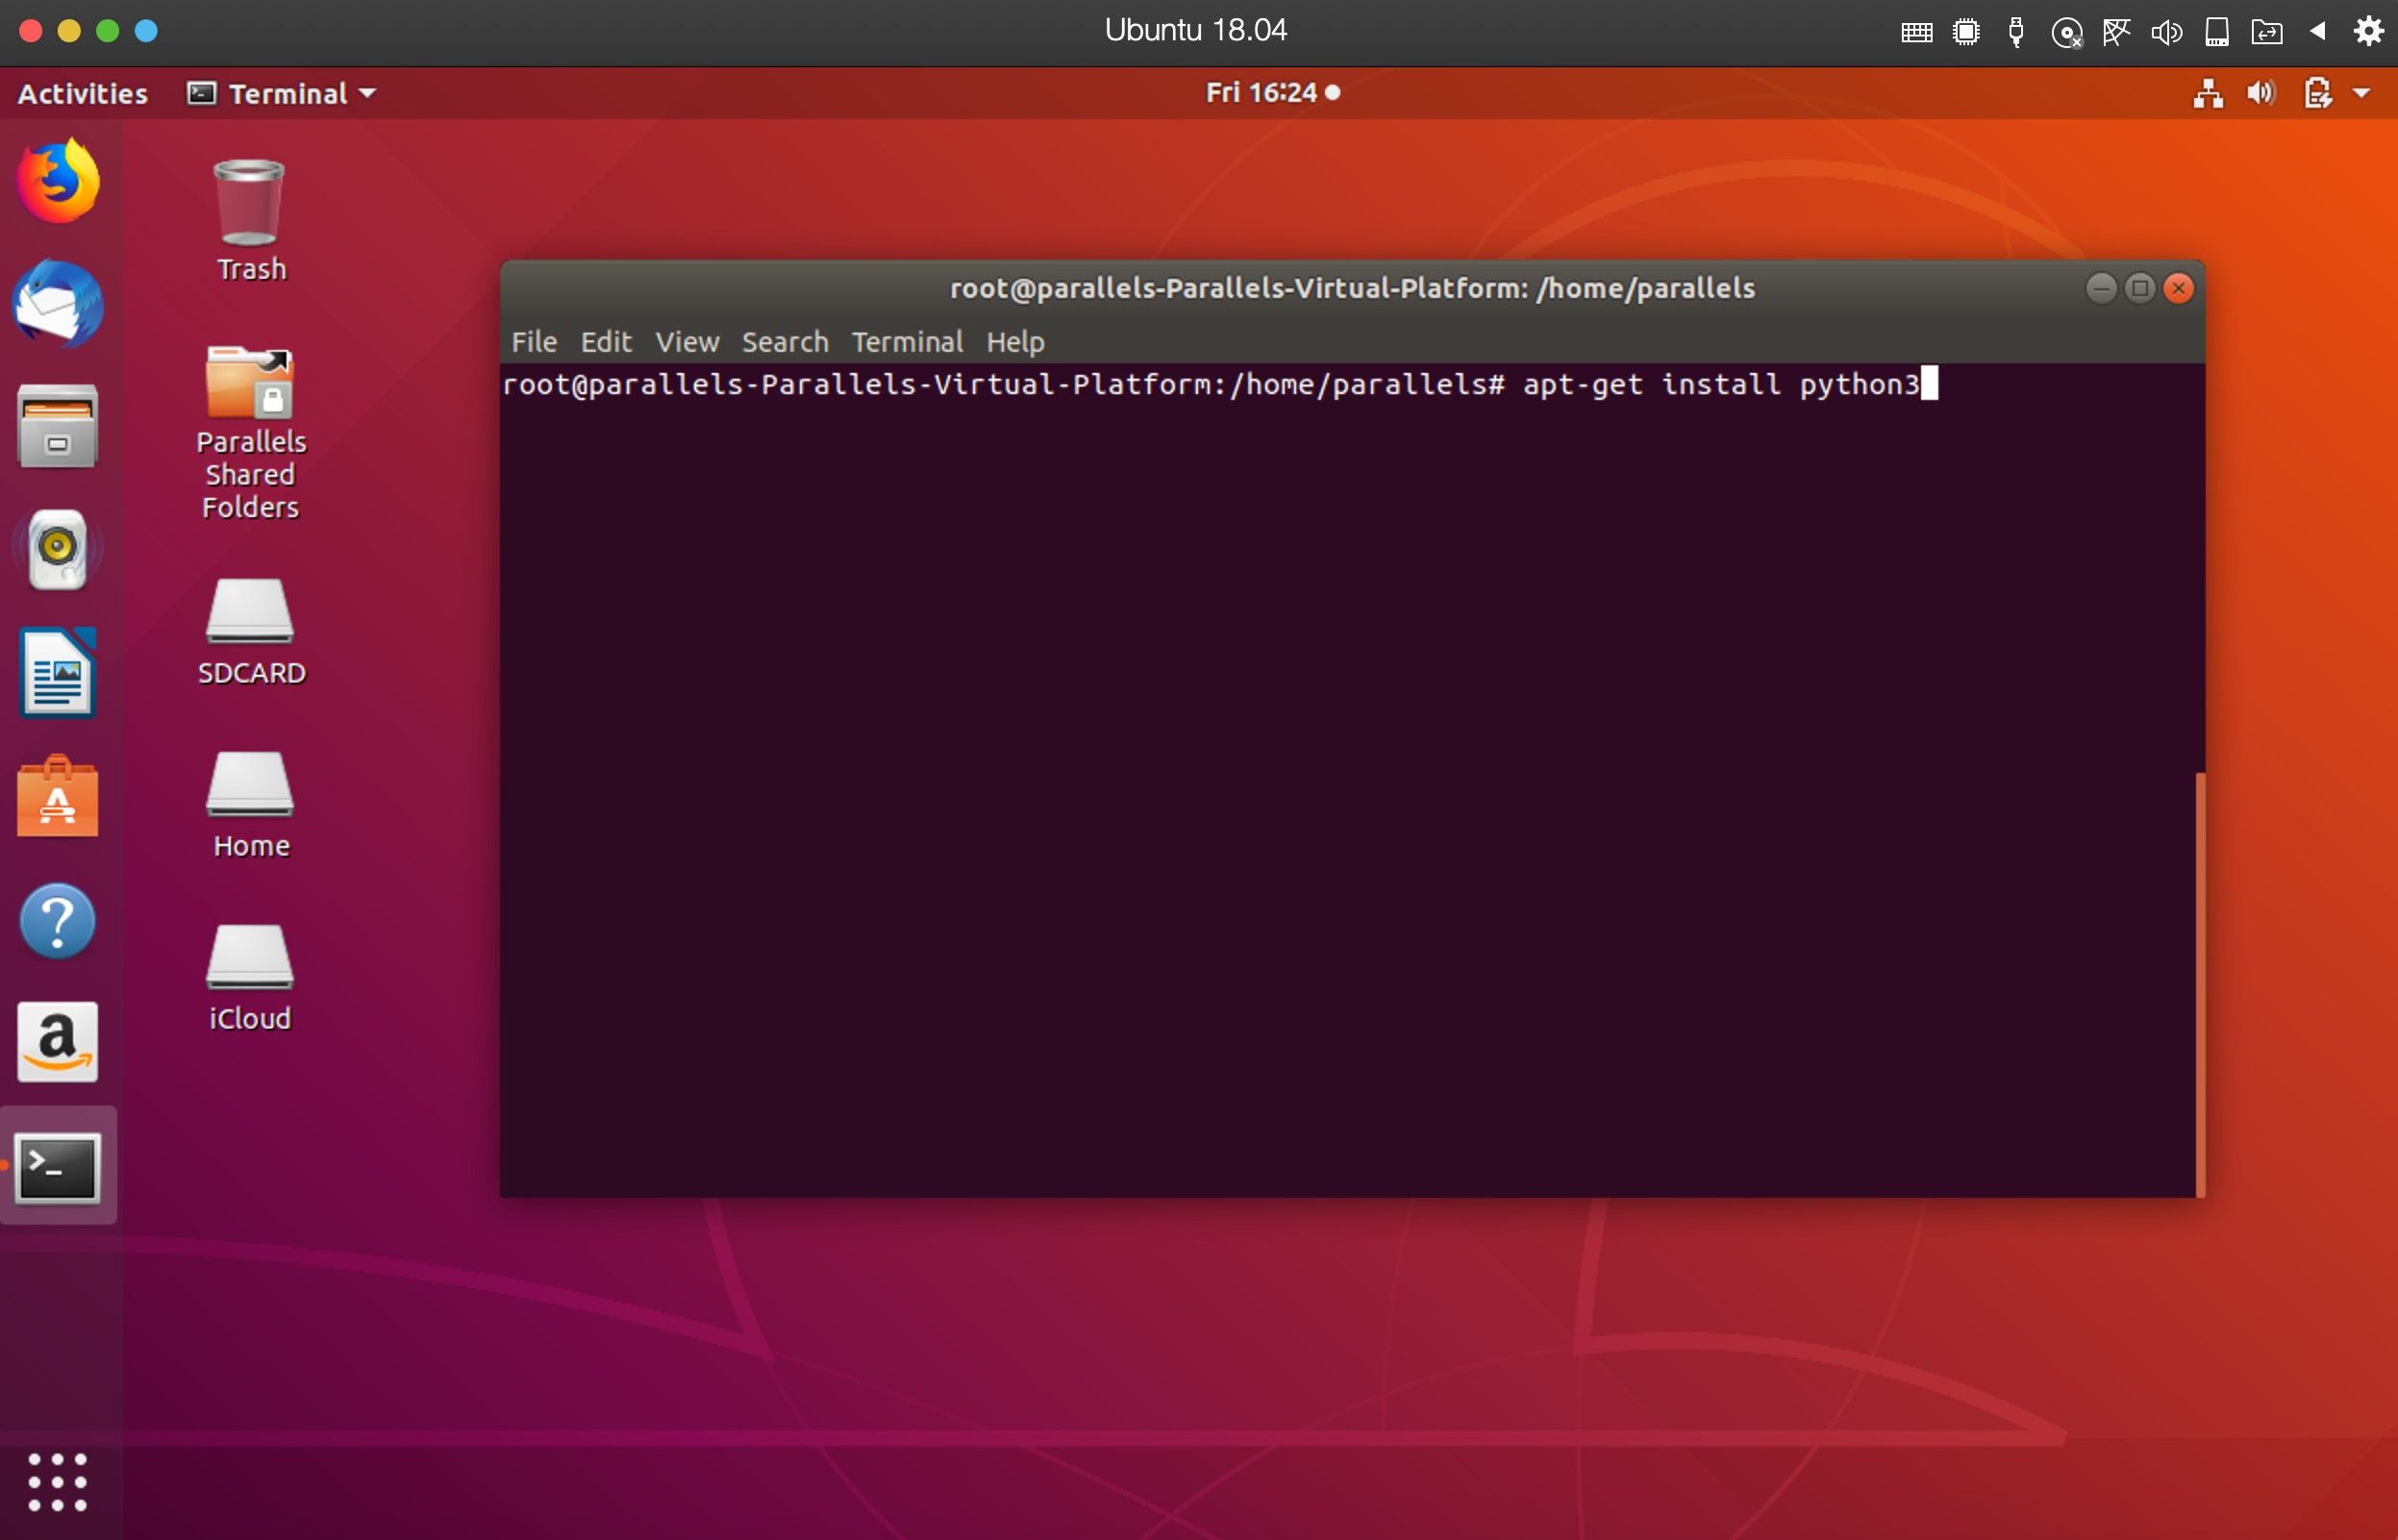The image size is (2398, 1540).
Task: Click the macOS yellow minimize button
Action: pos(69,31)
